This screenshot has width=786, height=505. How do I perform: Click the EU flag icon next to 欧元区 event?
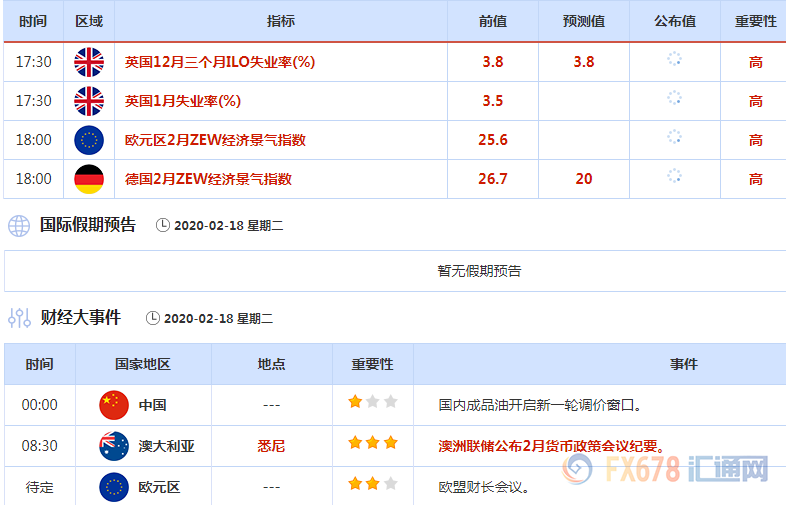tap(114, 487)
